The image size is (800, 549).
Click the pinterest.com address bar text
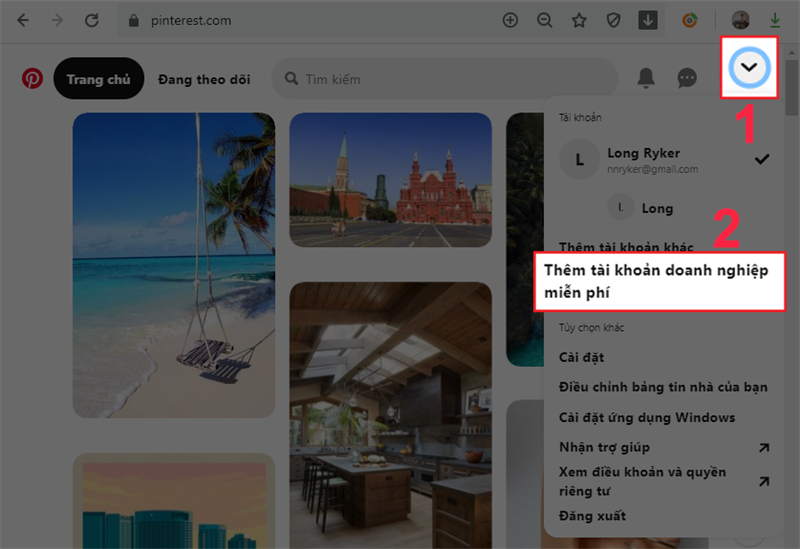[191, 20]
